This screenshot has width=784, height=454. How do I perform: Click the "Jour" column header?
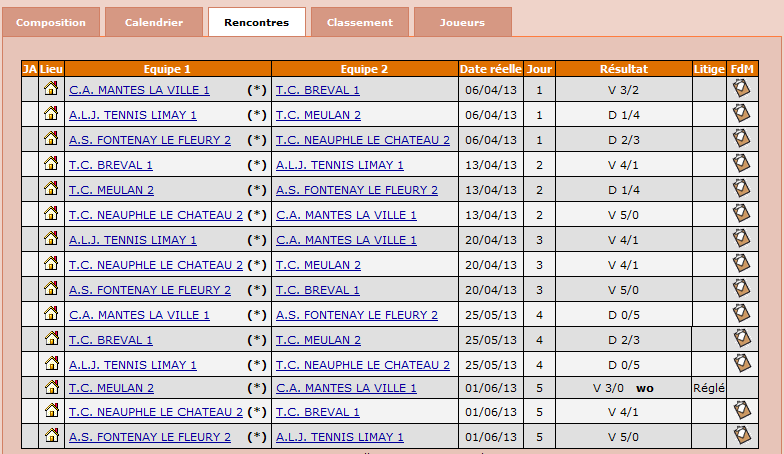point(539,69)
